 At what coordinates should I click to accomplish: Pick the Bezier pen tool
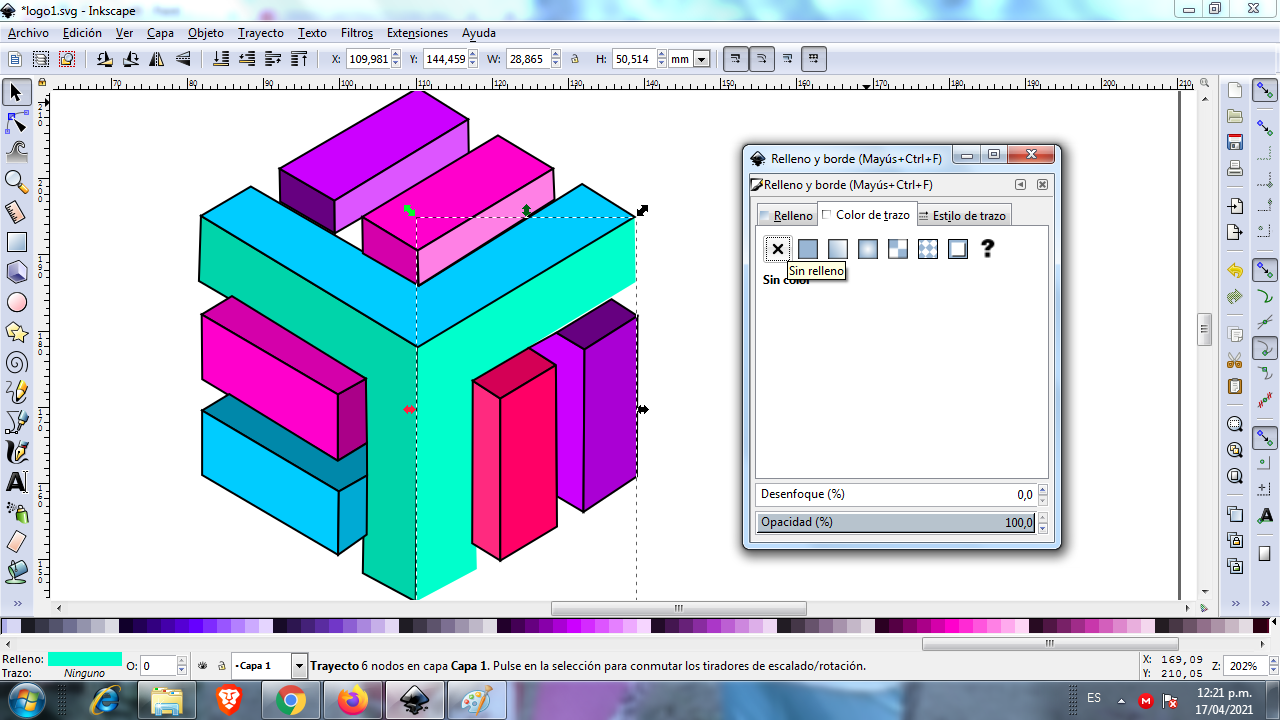[x=16, y=422]
